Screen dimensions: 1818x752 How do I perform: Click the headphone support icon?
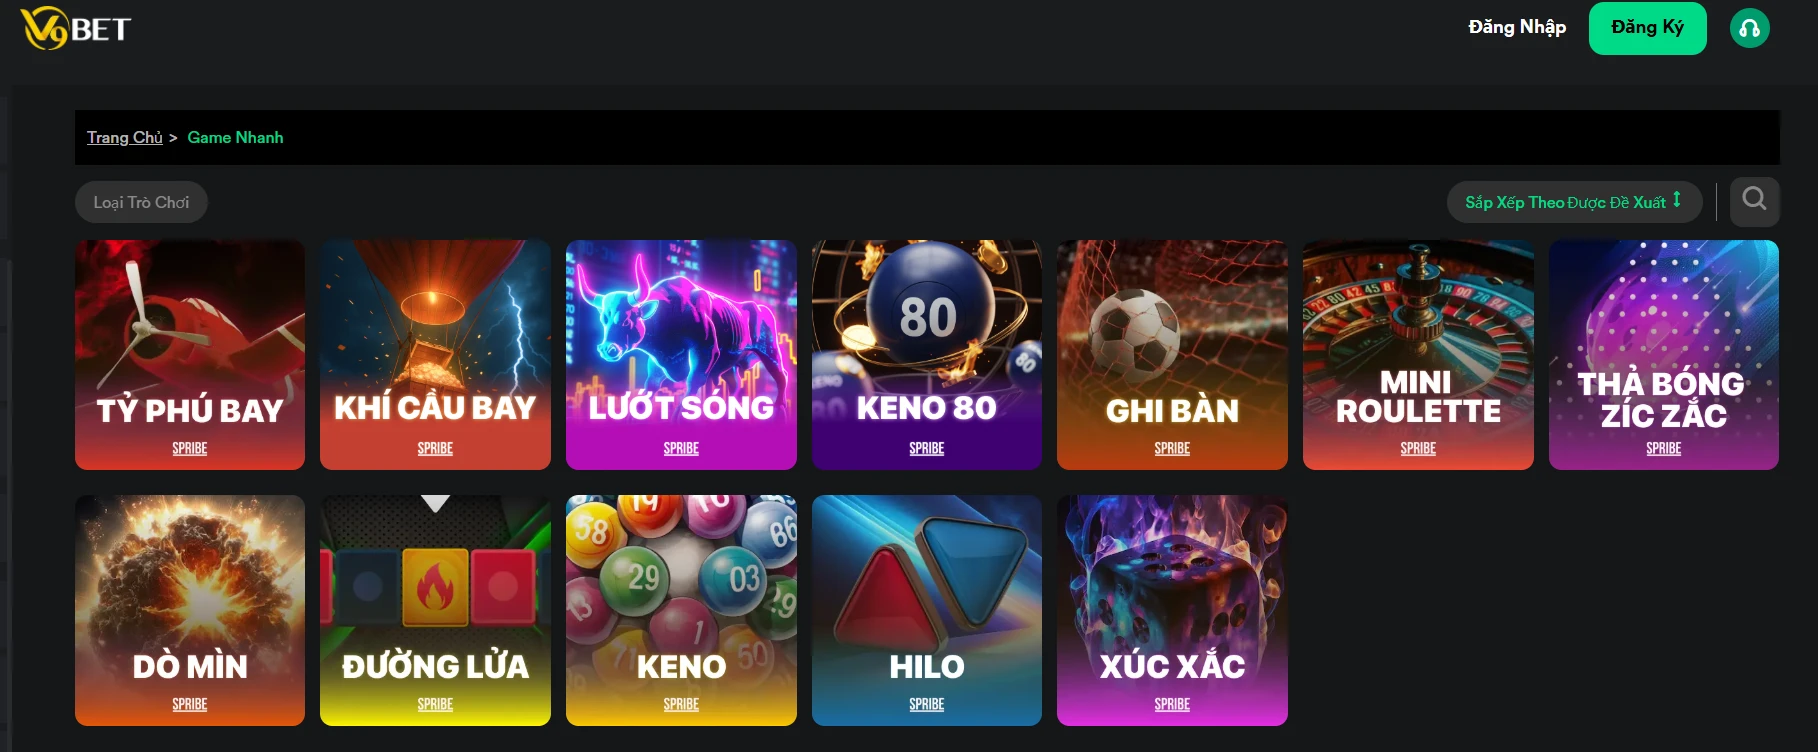[x=1750, y=28]
